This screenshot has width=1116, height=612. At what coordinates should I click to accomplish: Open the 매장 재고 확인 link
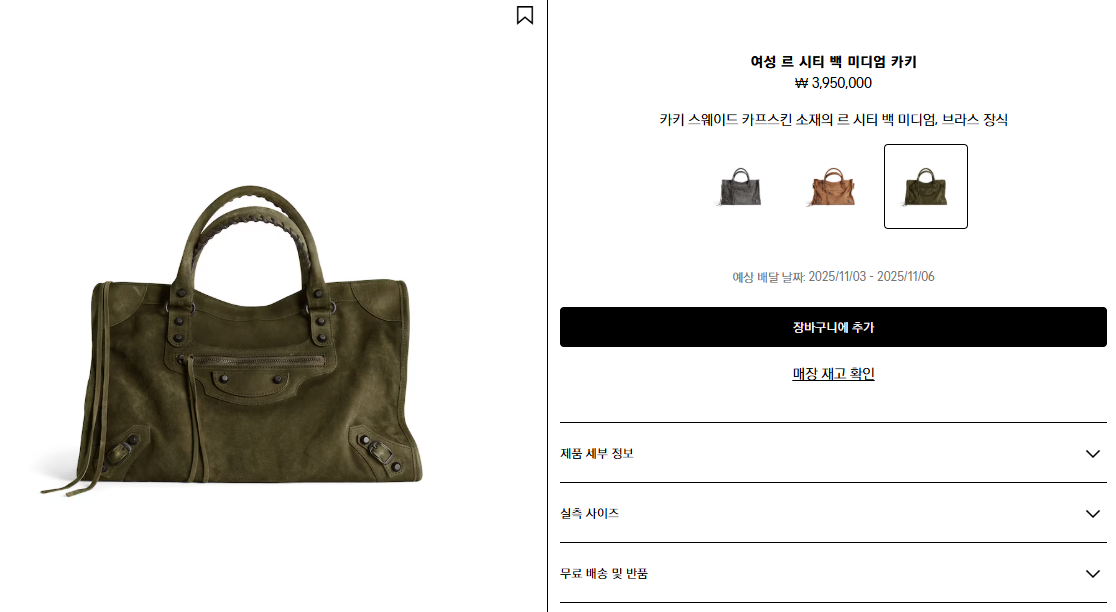[x=833, y=374]
